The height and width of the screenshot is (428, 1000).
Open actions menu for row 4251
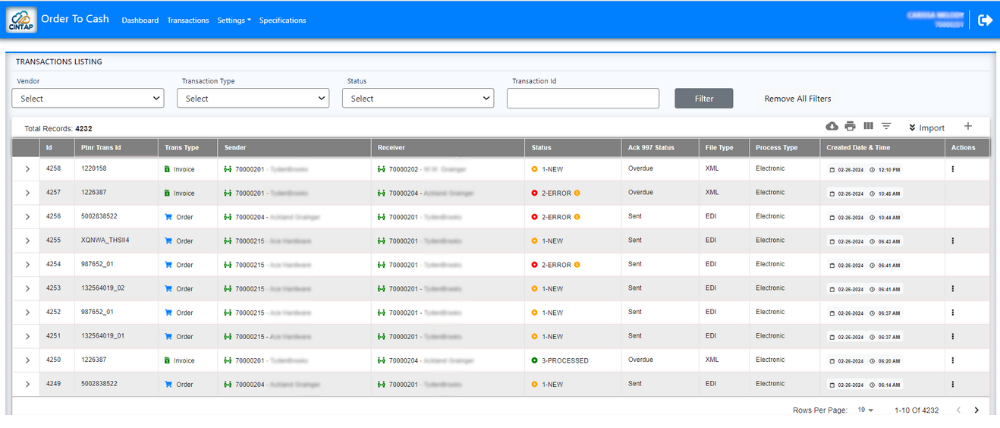coord(952,336)
